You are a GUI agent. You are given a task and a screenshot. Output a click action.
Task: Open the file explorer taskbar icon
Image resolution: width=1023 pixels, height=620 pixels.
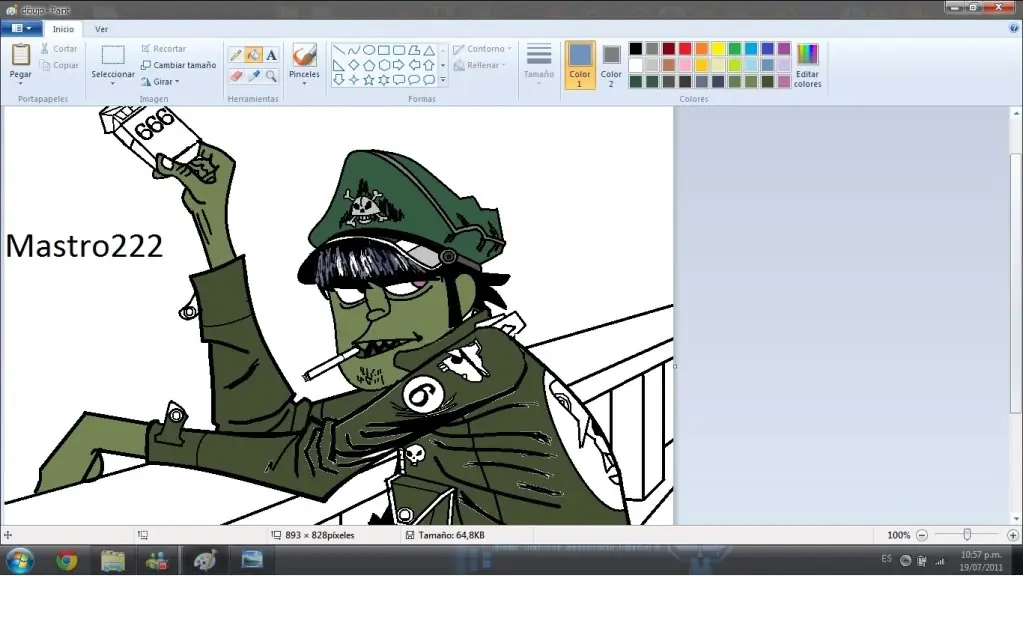point(113,561)
